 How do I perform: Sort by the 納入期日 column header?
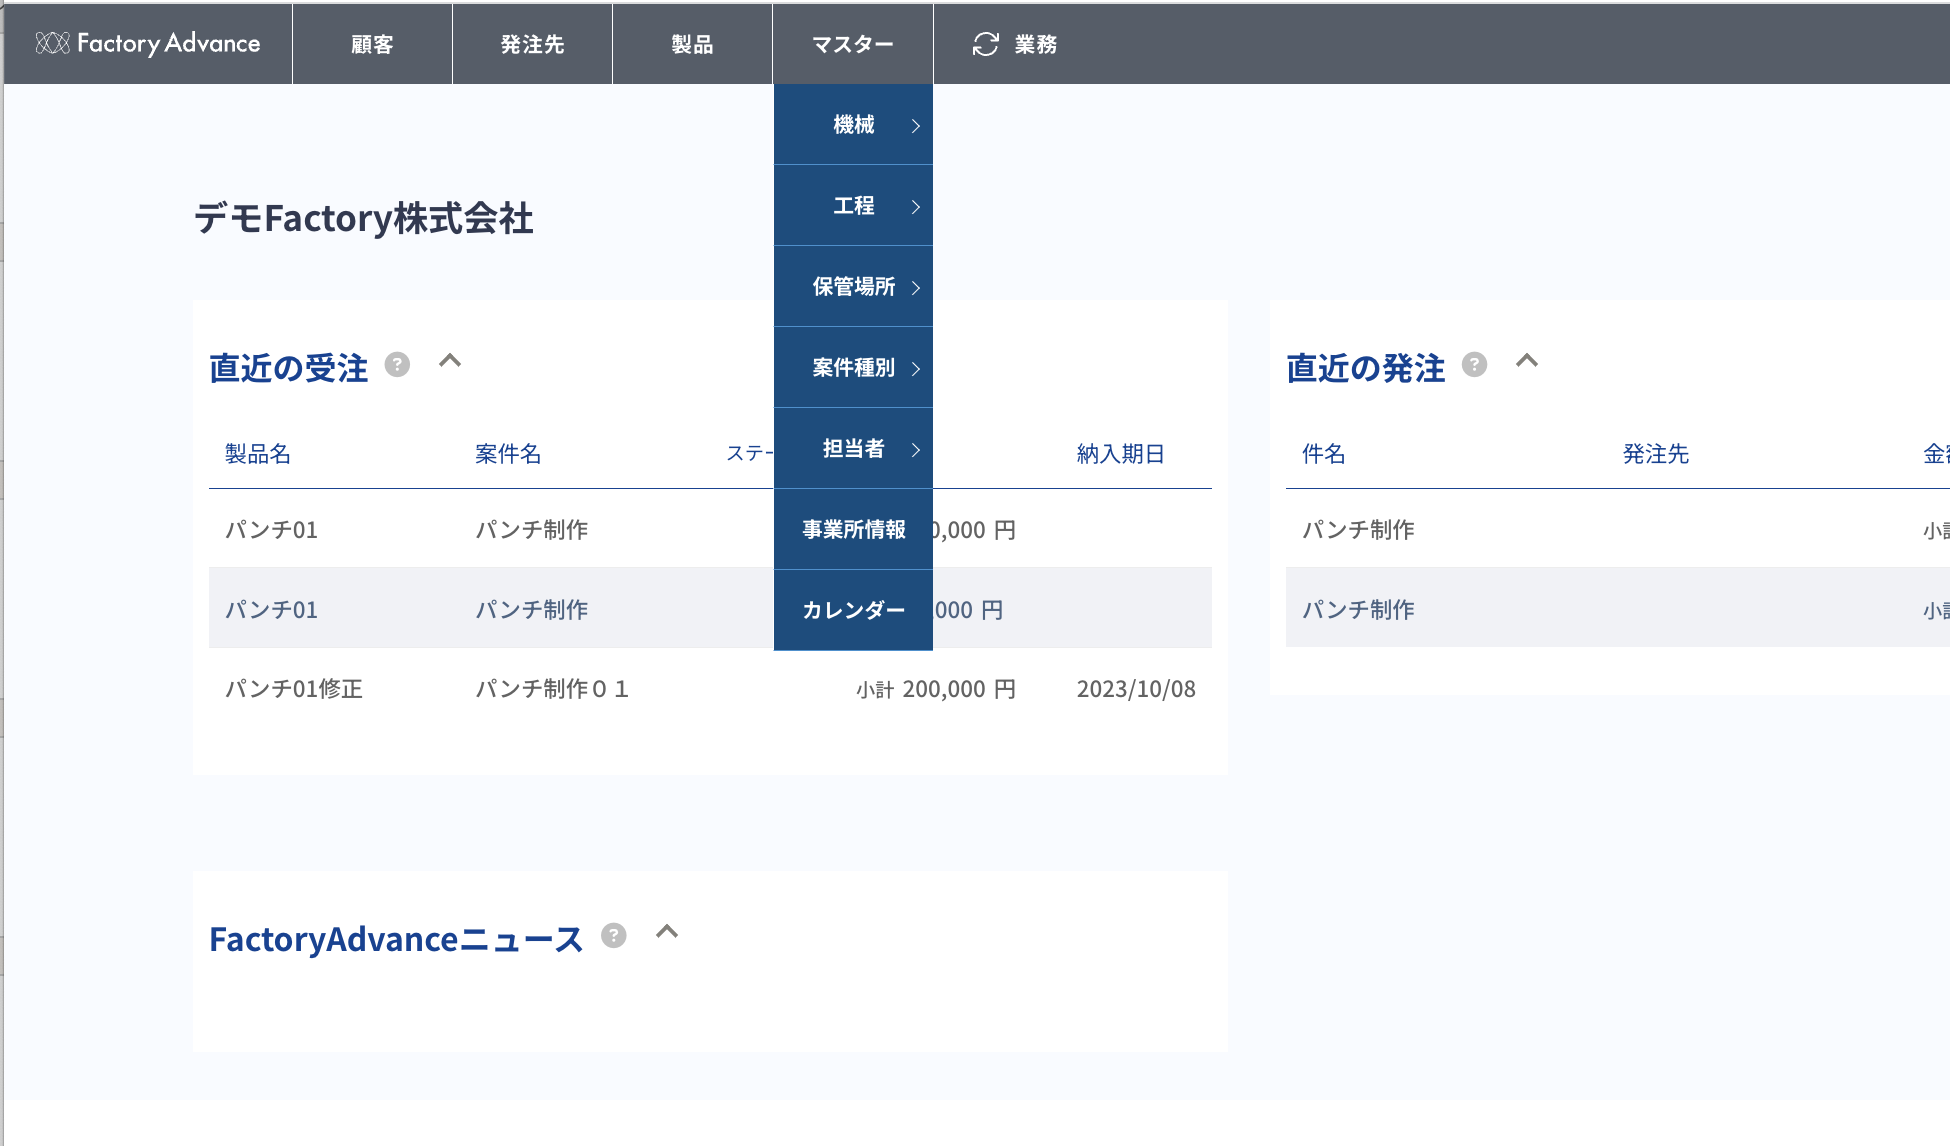(1120, 454)
